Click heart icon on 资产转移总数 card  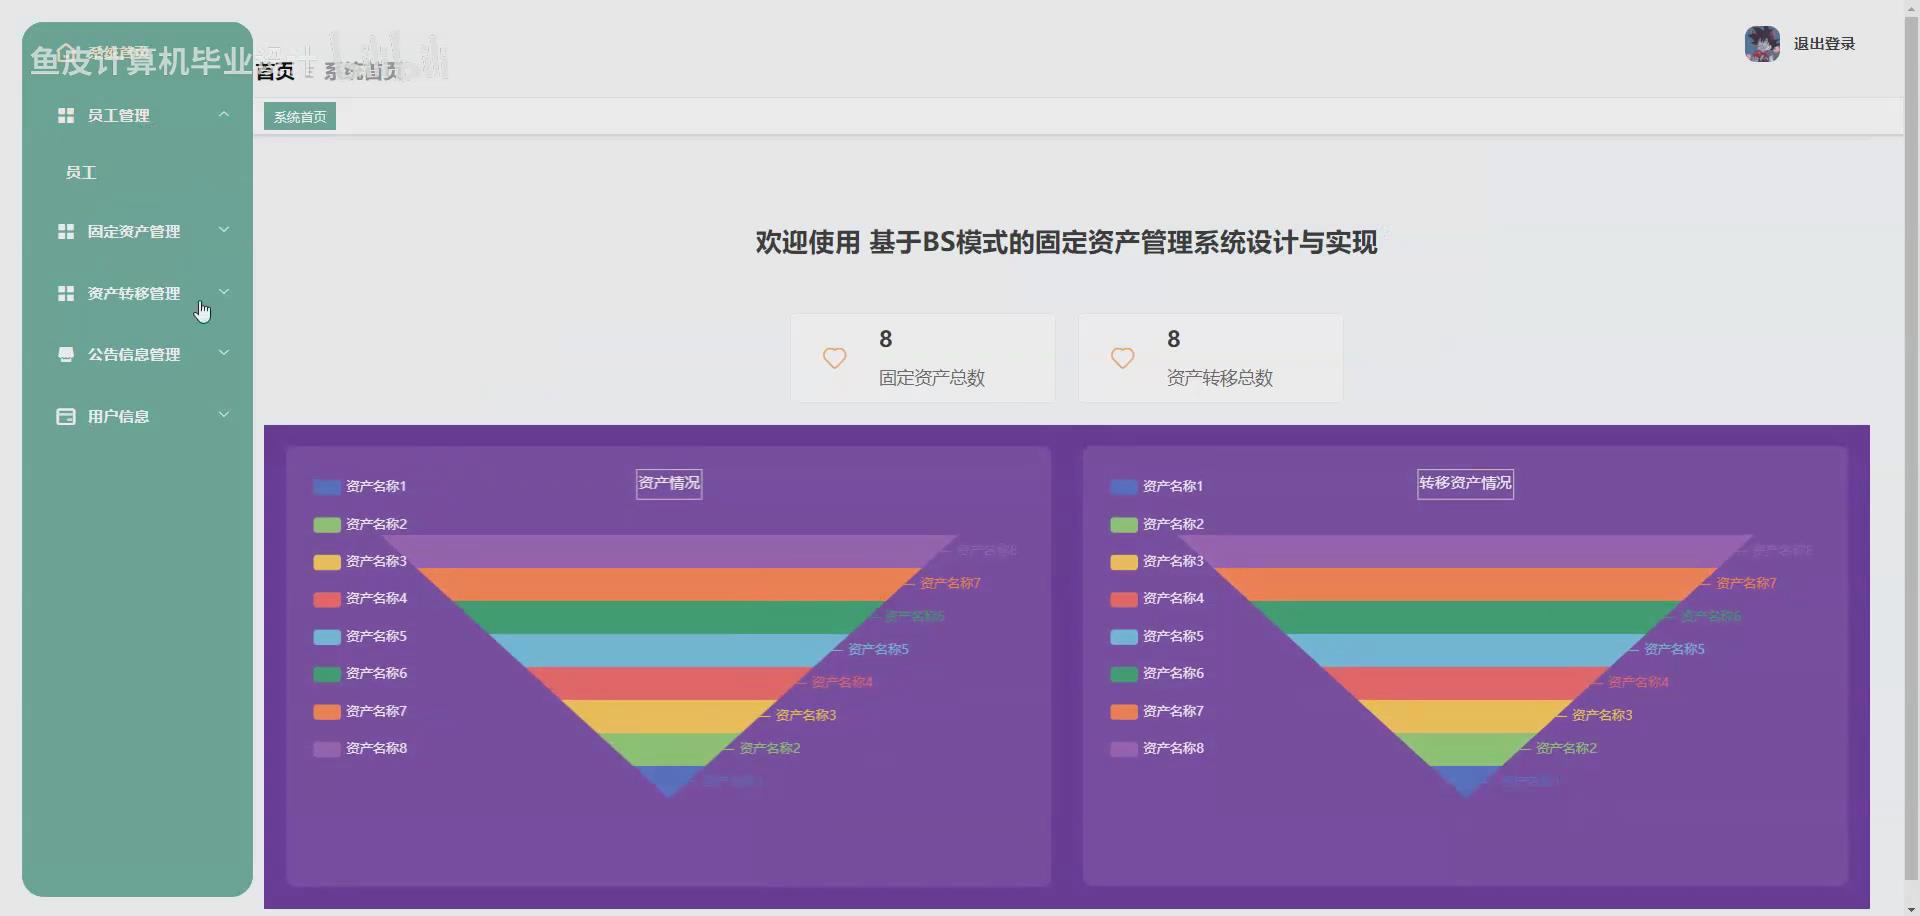pyautogui.click(x=1122, y=358)
